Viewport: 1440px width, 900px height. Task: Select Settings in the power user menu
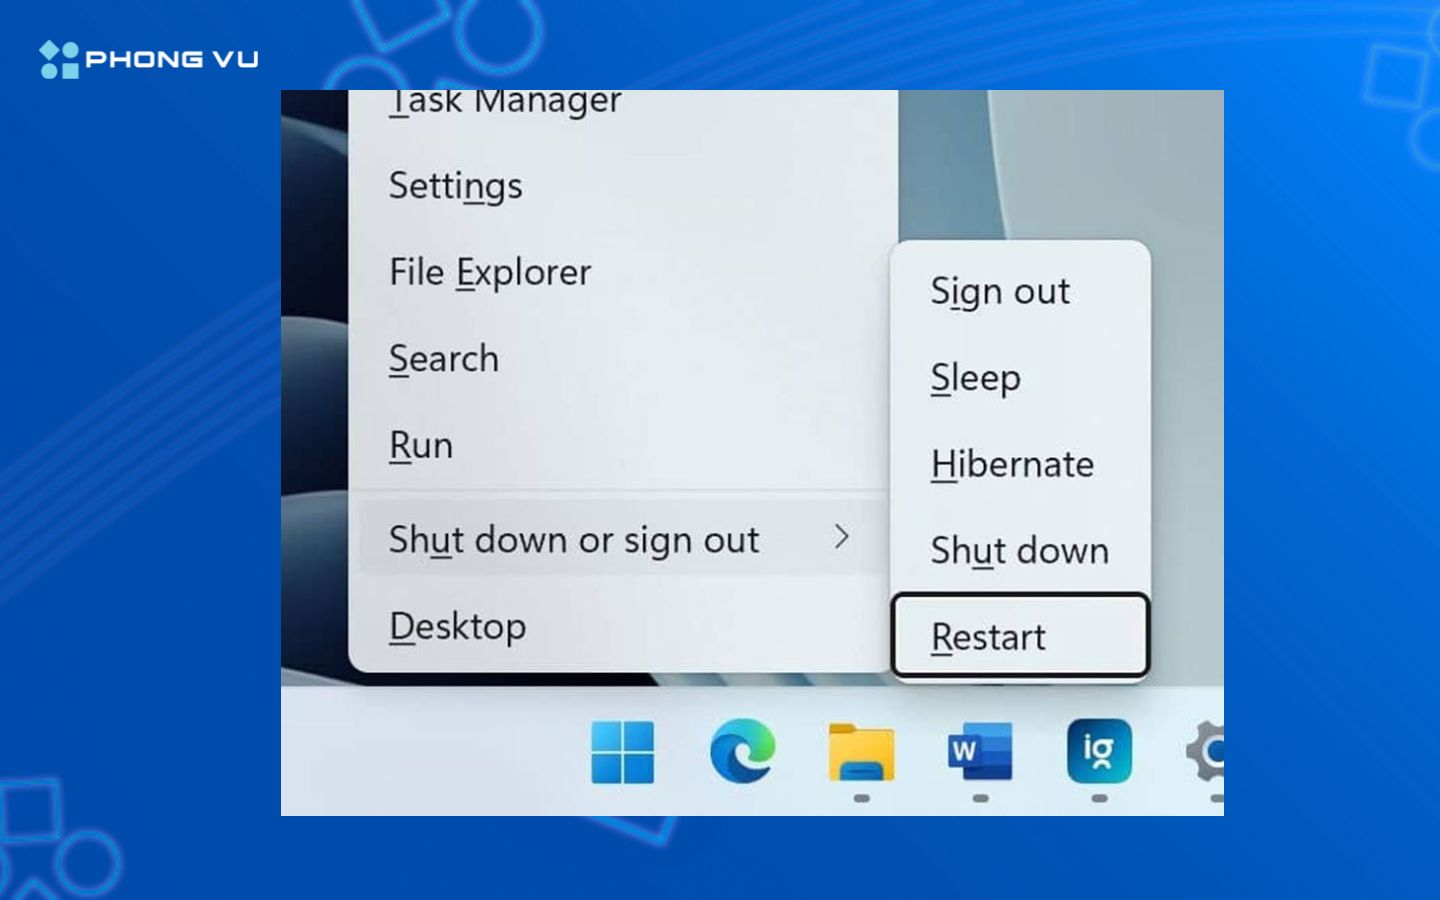(455, 186)
